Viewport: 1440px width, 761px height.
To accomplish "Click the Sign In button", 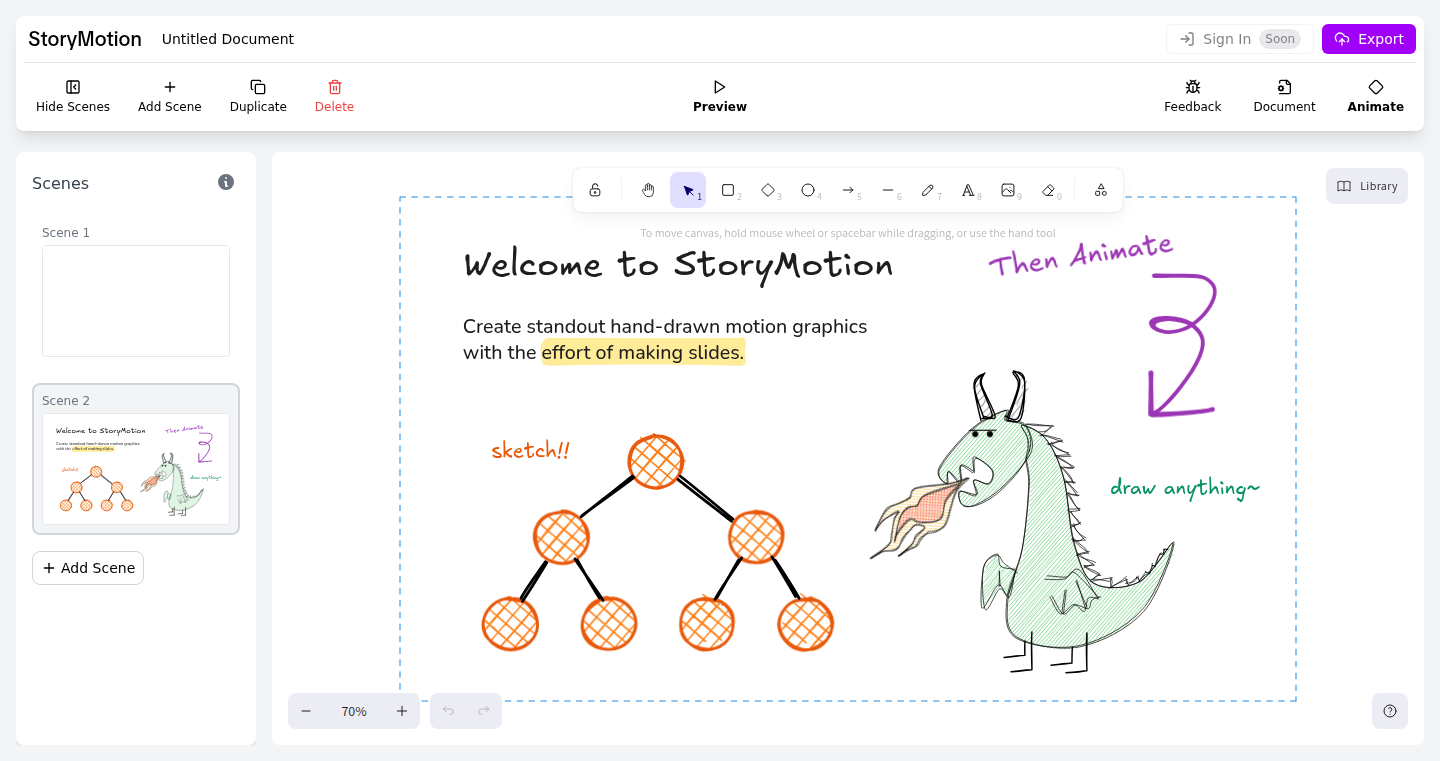I will coord(1240,39).
